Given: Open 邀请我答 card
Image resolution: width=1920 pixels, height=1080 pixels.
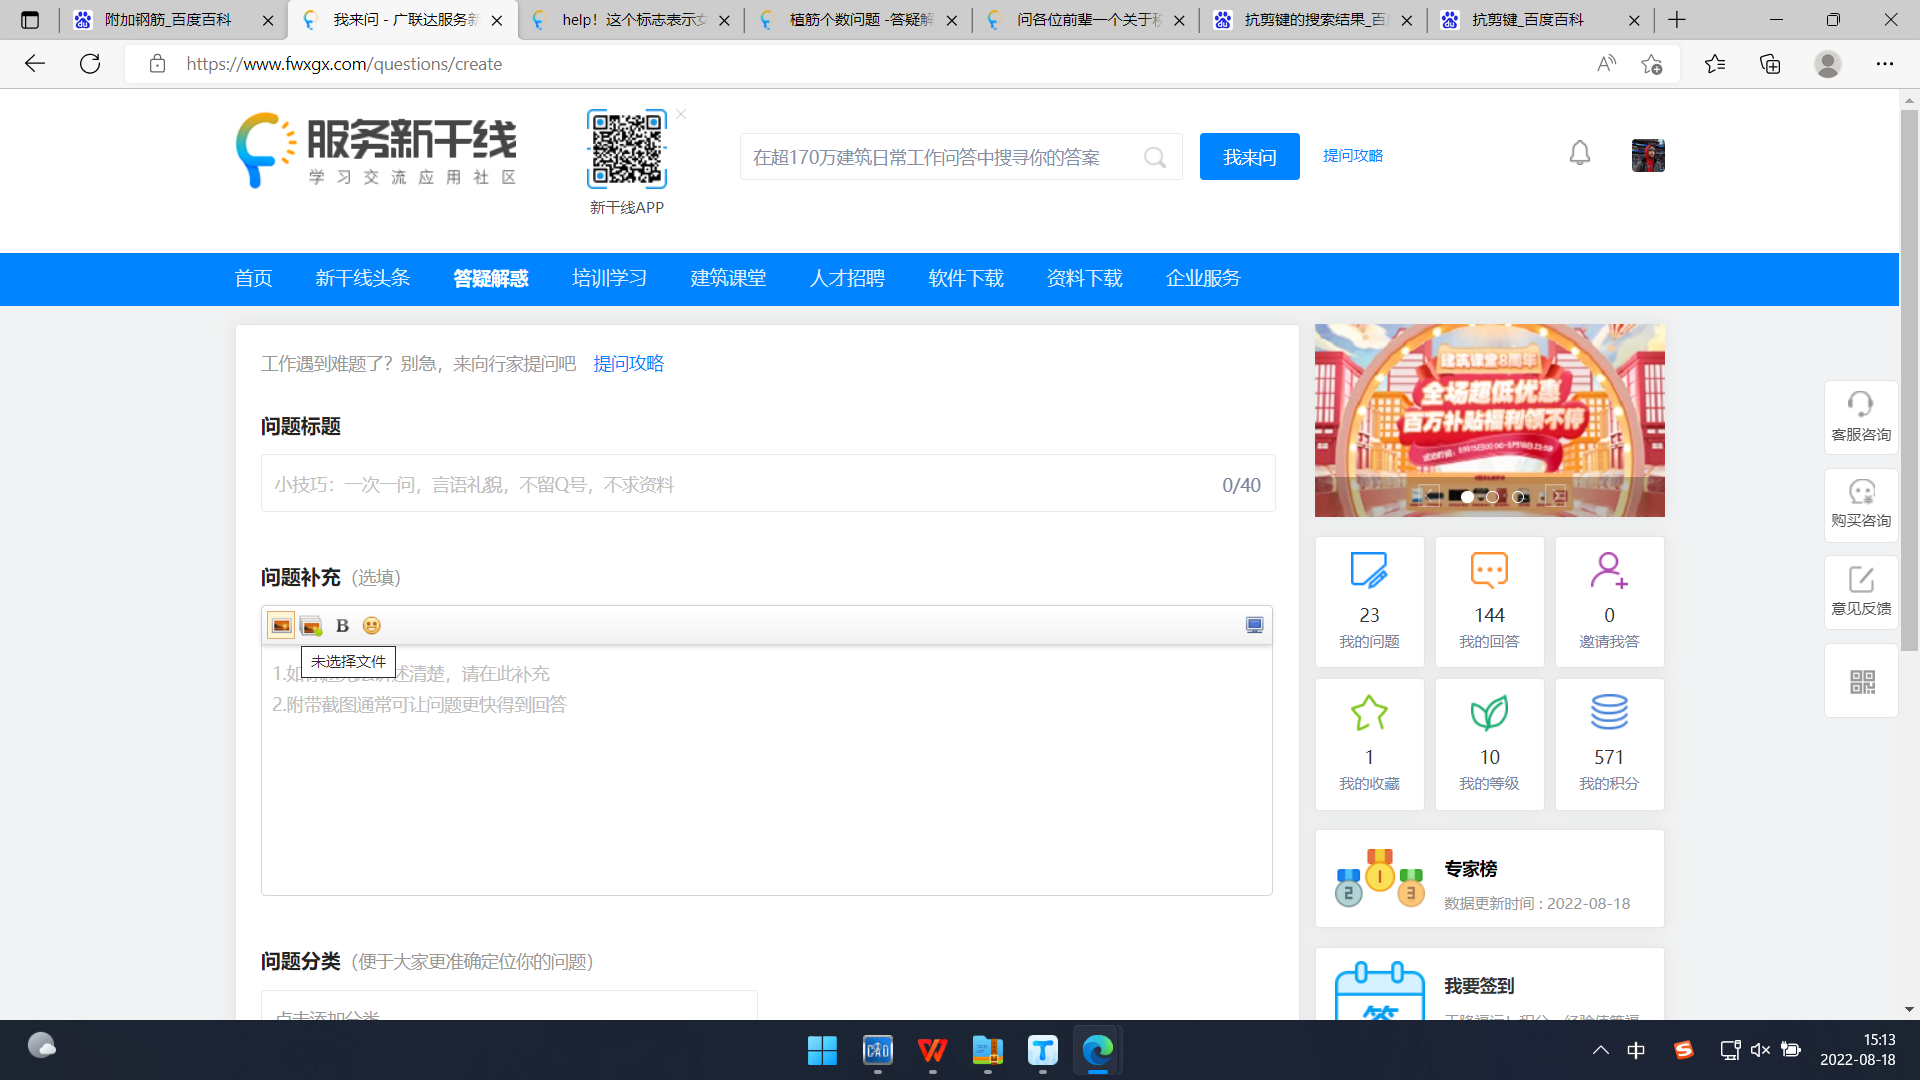Looking at the screenshot, I should pos(1609,601).
